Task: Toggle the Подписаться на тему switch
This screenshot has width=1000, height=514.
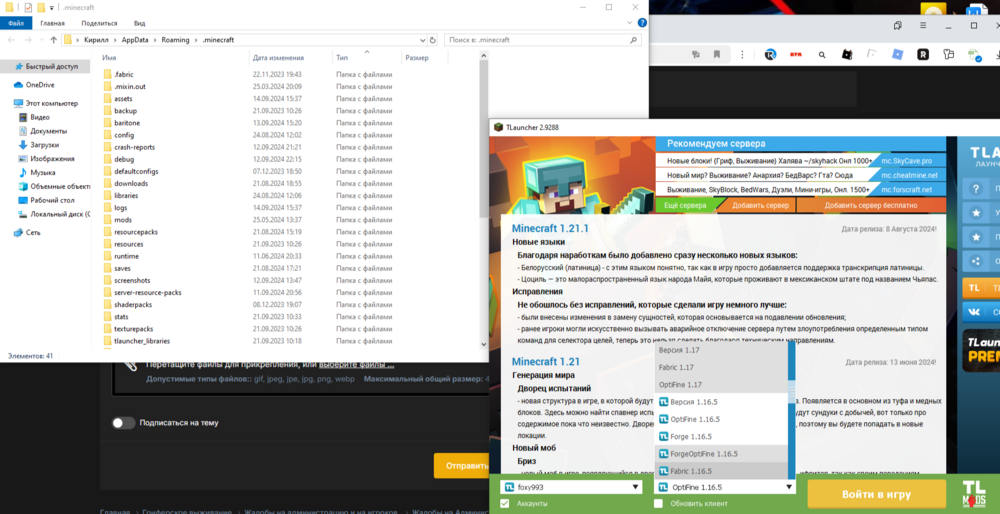Action: tap(124, 422)
